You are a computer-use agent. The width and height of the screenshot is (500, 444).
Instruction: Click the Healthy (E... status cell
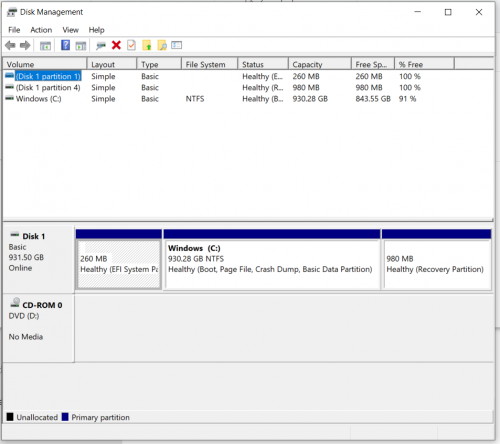point(262,76)
